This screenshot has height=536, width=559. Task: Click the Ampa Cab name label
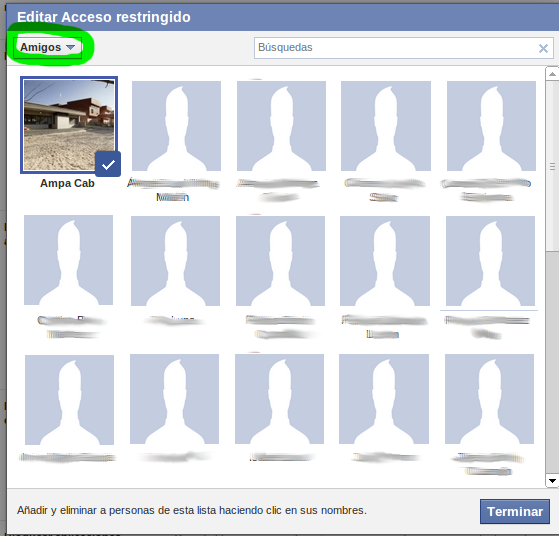tap(67, 183)
